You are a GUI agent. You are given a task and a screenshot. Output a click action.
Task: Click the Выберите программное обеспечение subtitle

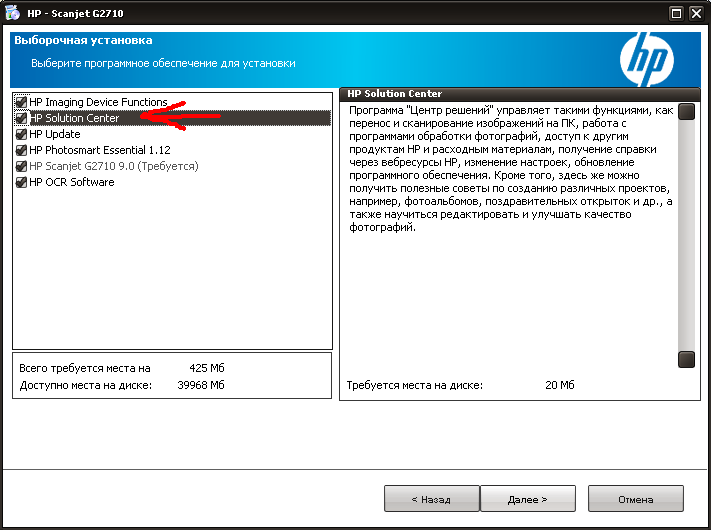(x=163, y=63)
